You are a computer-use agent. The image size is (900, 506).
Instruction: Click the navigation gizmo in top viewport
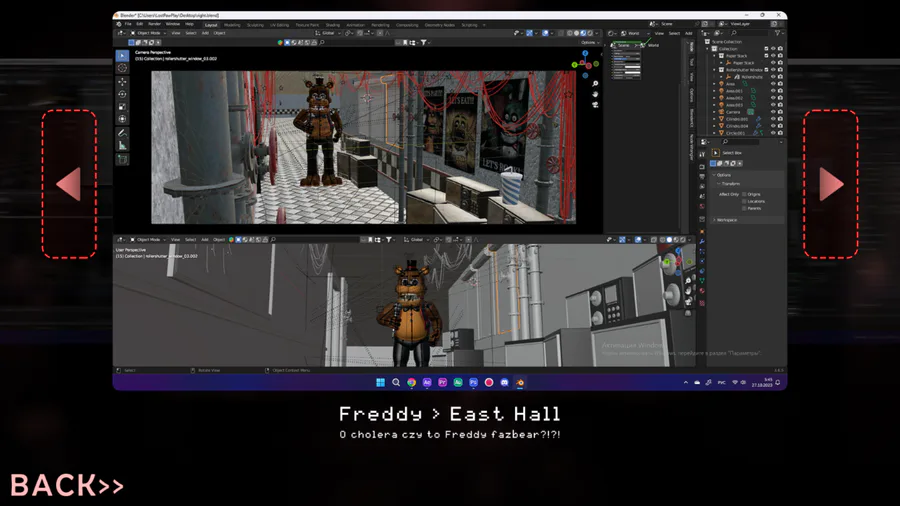click(585, 64)
